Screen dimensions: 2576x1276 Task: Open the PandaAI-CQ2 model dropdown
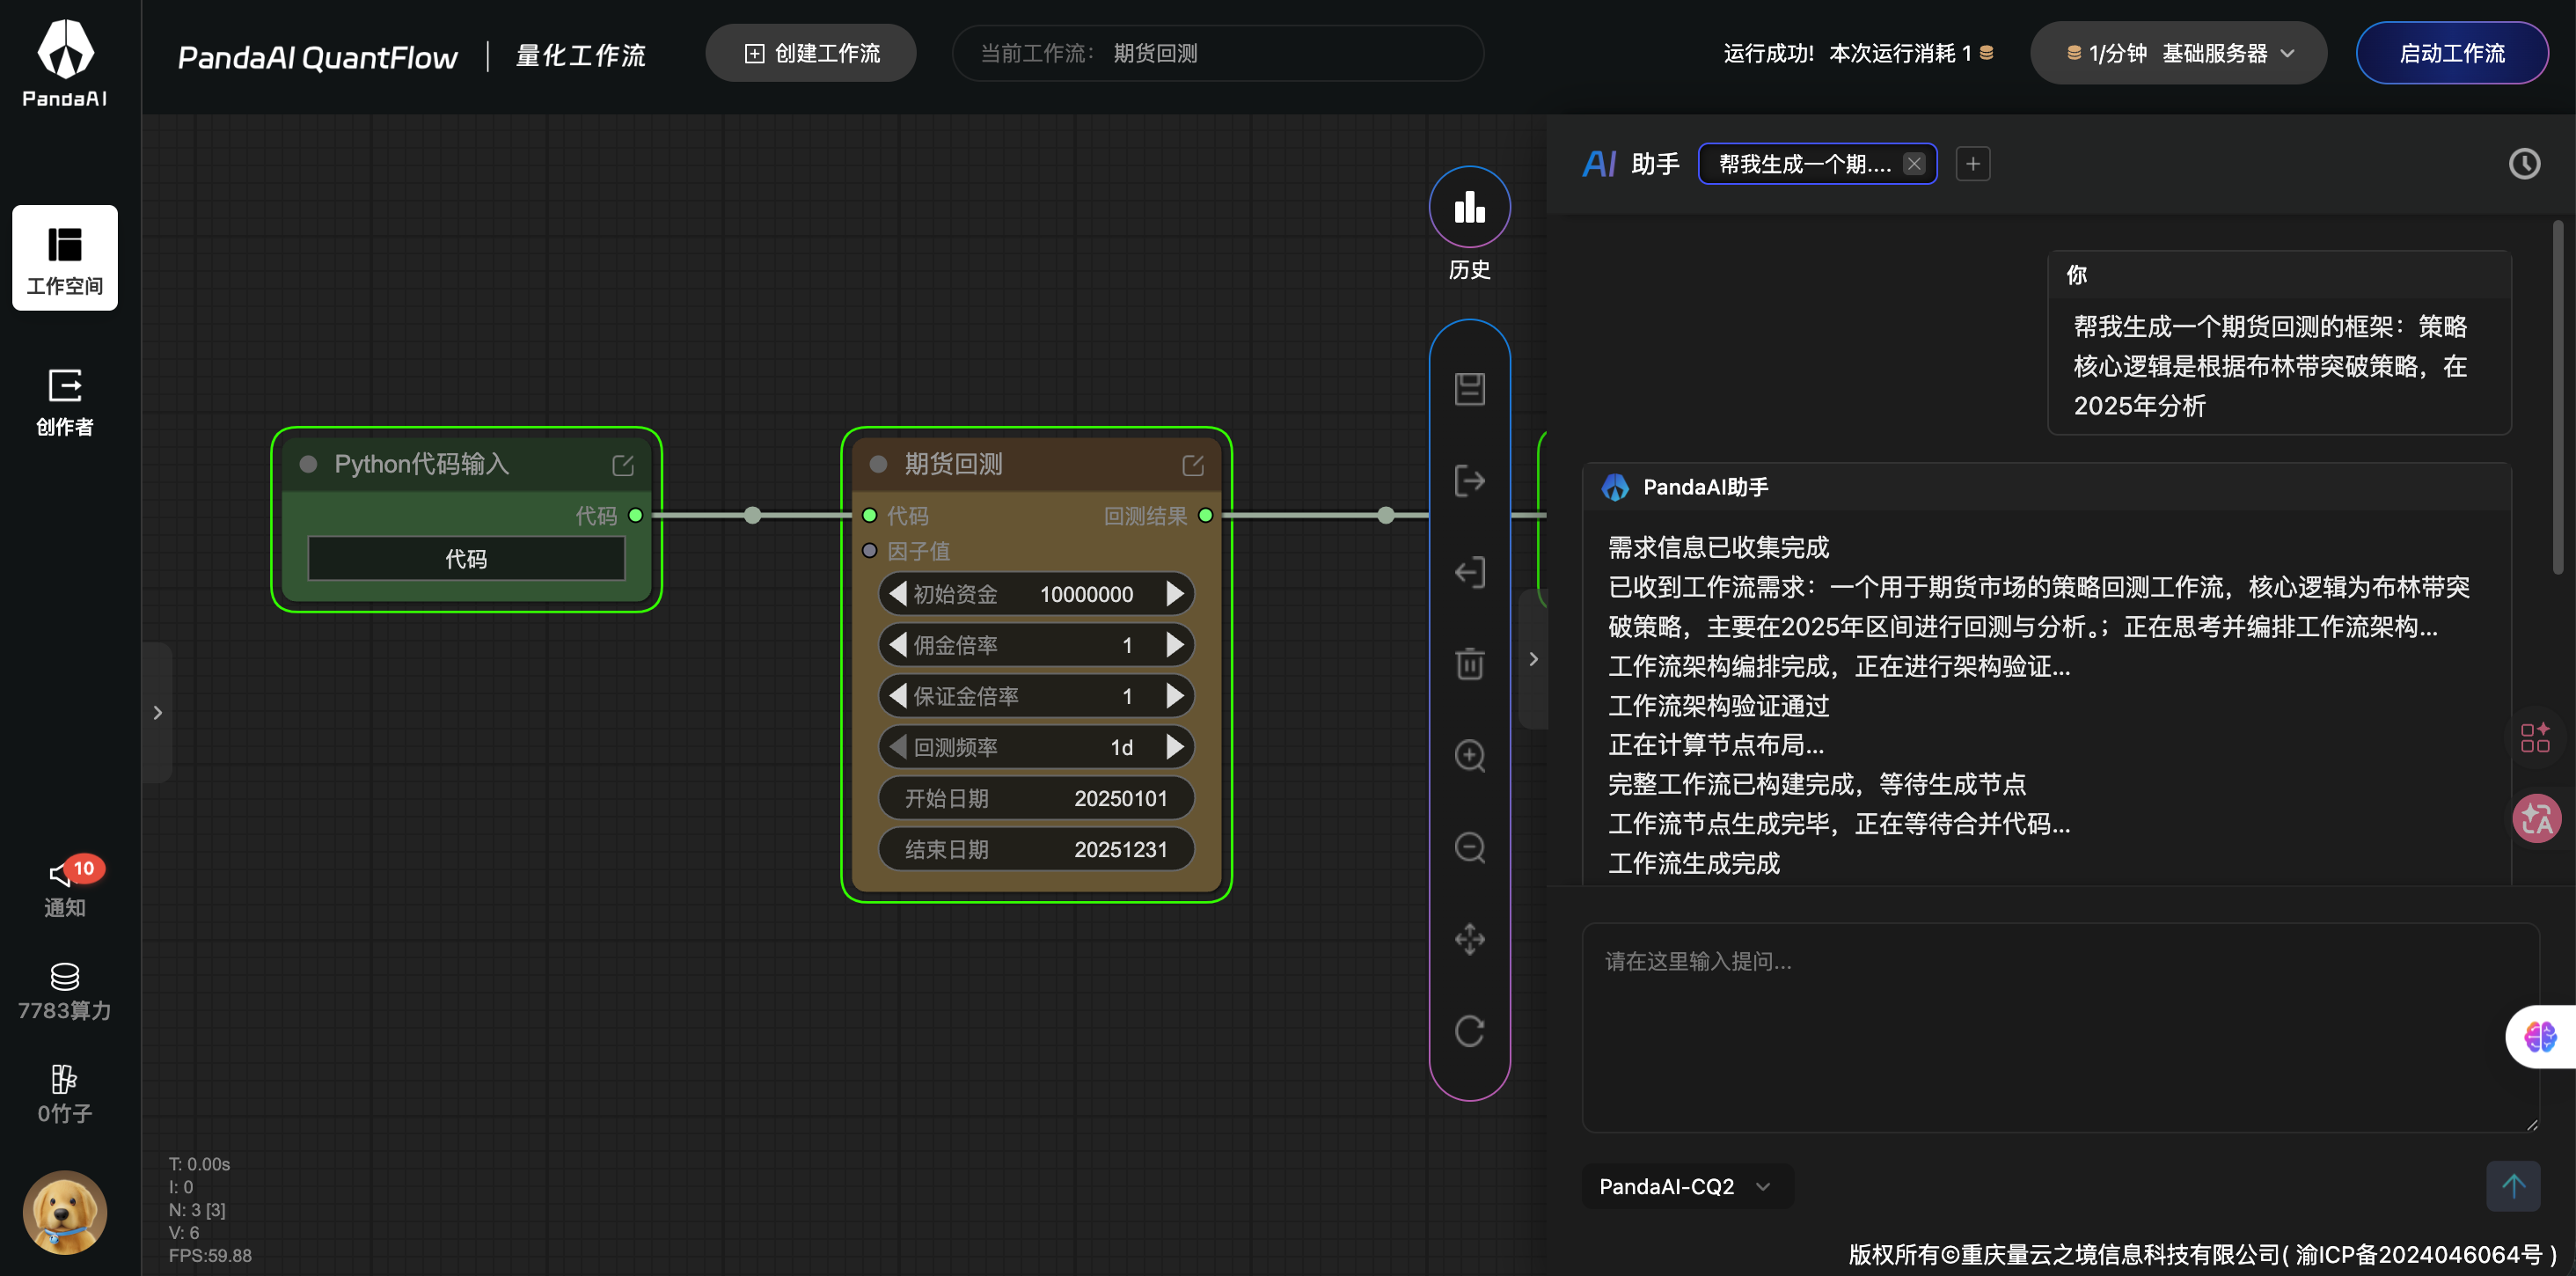[1686, 1186]
